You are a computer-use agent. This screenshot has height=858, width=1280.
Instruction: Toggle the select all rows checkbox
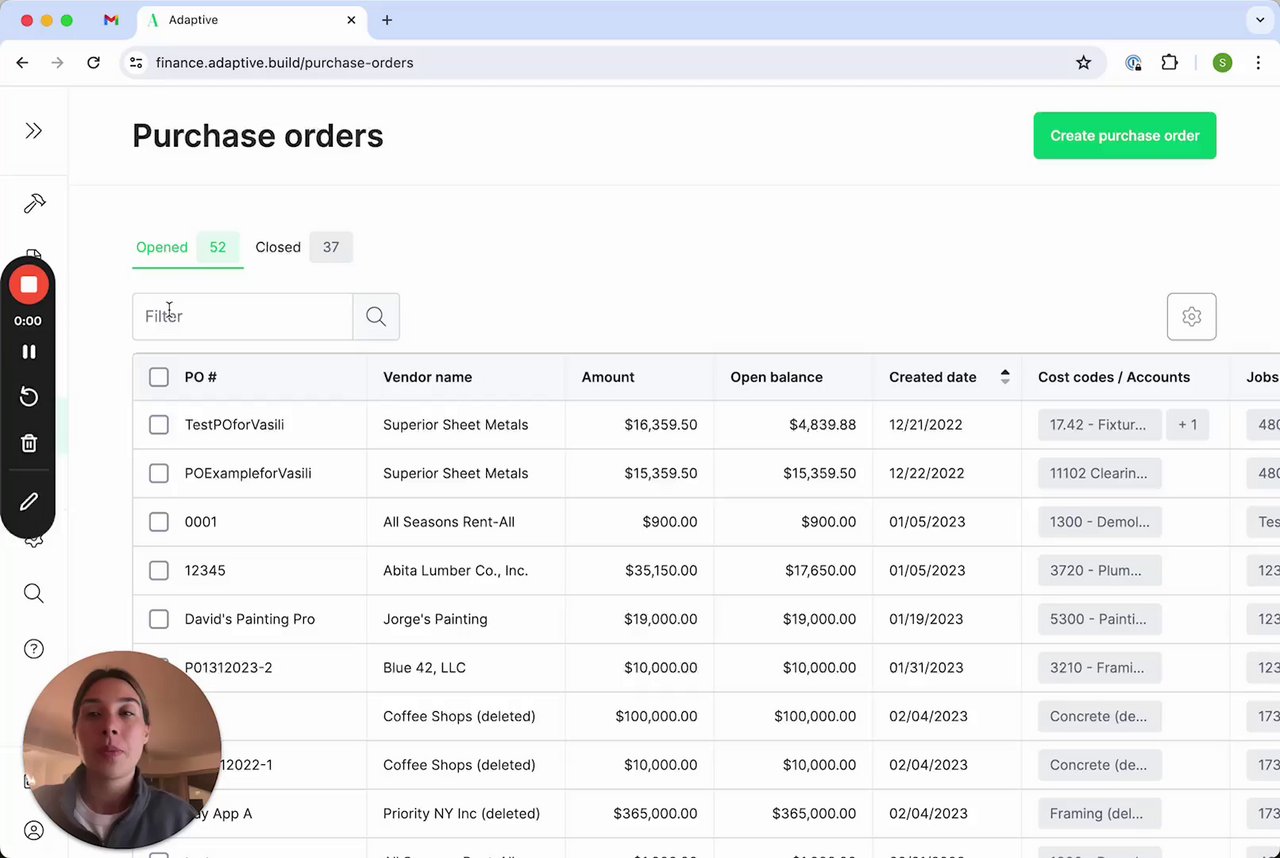tap(159, 377)
